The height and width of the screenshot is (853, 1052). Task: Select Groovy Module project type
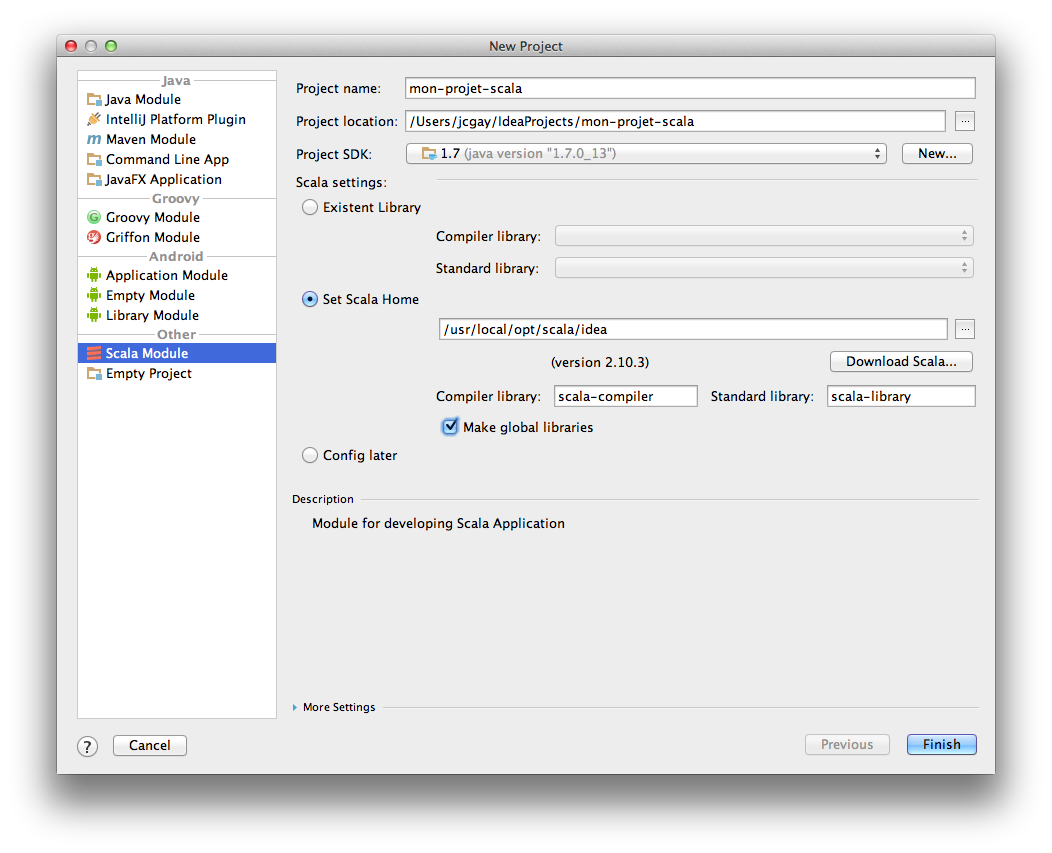click(x=177, y=217)
